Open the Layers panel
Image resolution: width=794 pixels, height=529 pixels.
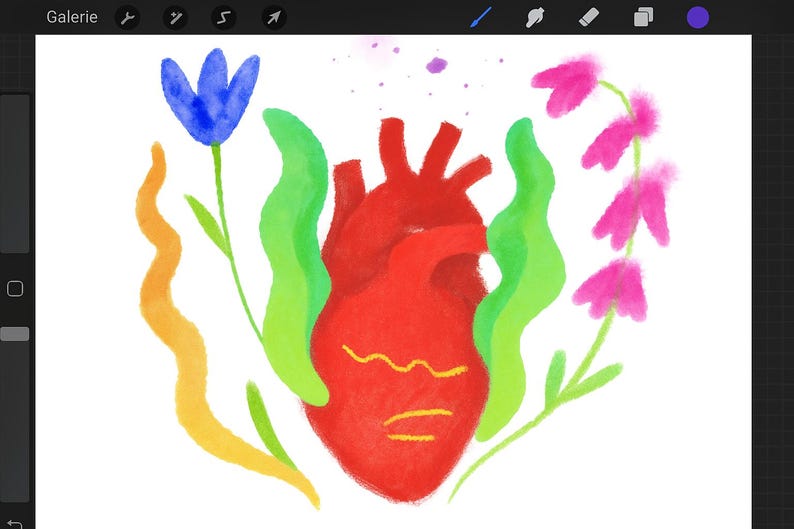643,18
